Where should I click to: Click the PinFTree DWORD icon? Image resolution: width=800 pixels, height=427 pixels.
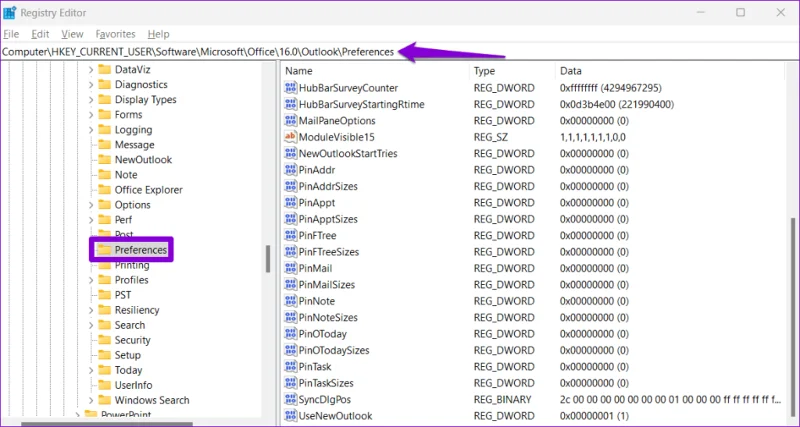[290, 236]
